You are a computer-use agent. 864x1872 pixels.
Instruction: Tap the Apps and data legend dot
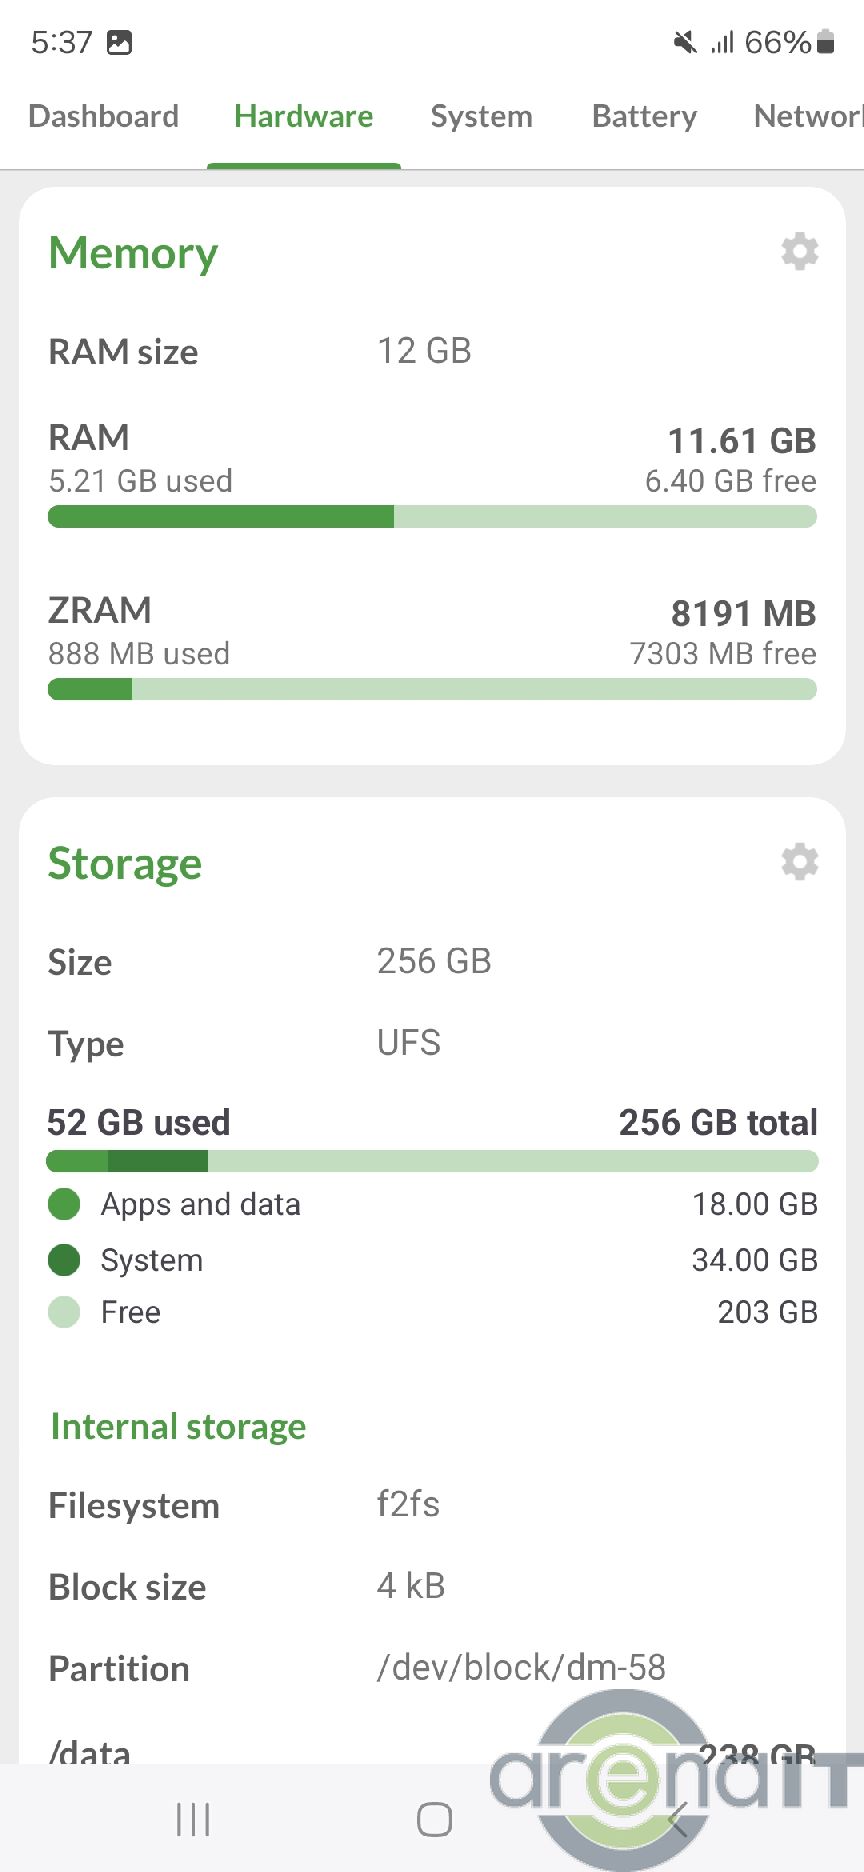pyautogui.click(x=64, y=1204)
